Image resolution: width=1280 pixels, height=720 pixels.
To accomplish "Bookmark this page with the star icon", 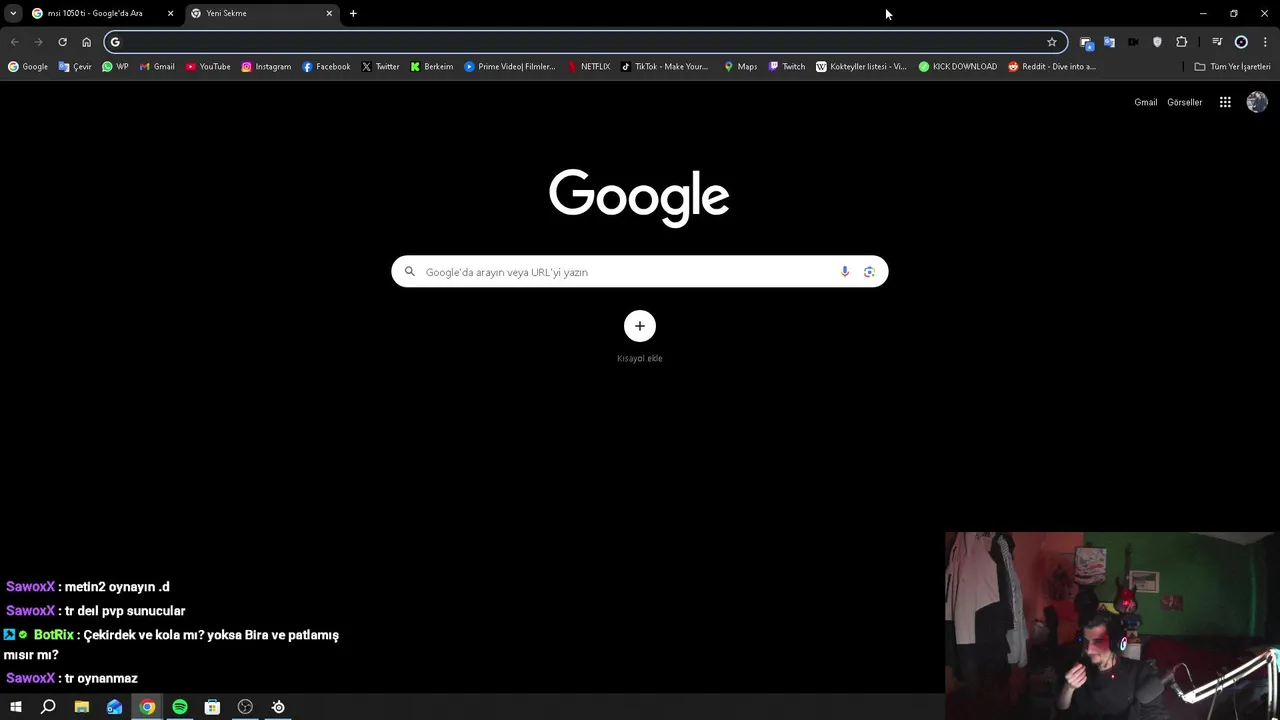I will click(x=1052, y=42).
